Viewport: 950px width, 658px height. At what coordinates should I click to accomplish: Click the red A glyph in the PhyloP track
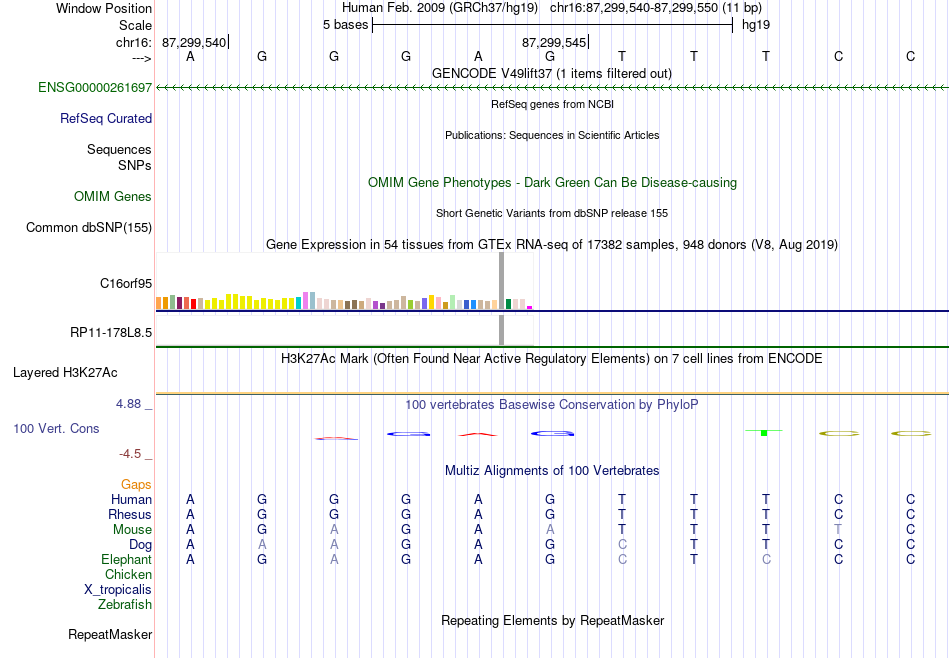478,434
